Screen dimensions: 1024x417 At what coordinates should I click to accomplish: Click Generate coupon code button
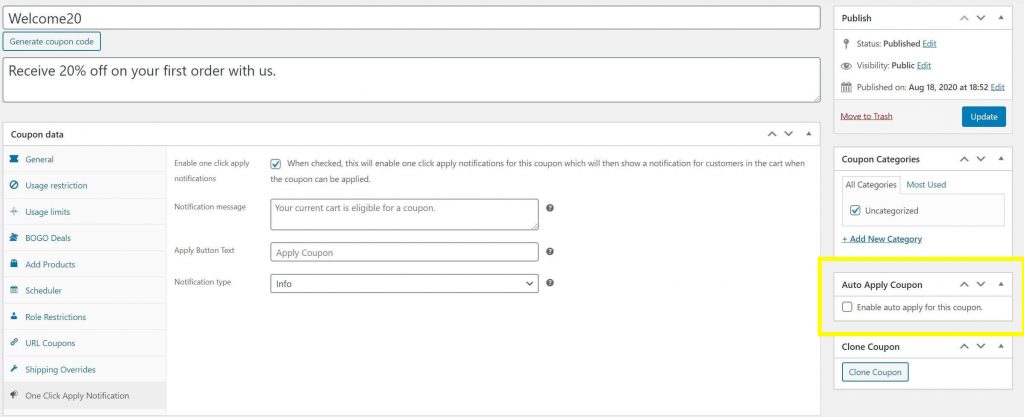(x=52, y=41)
